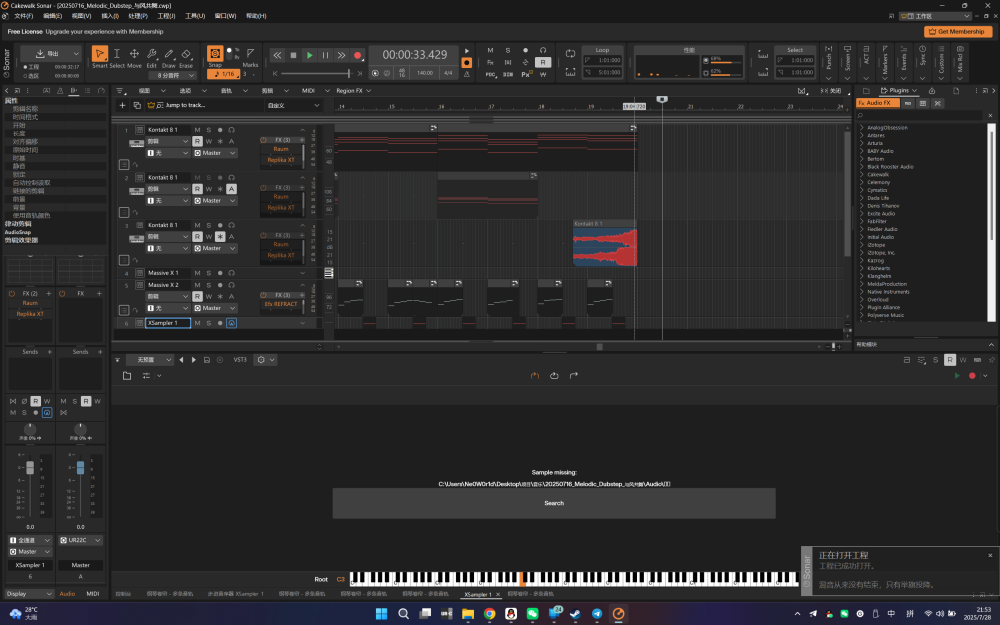
Task: Open the MIDI menu in track view
Action: click(x=308, y=91)
